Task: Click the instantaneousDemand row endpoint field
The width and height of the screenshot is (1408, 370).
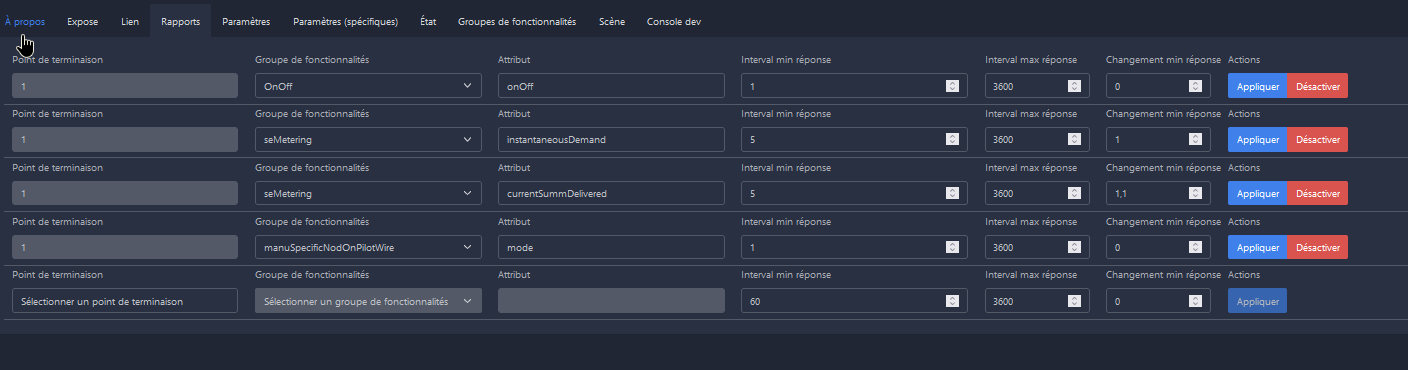Action: 125,139
